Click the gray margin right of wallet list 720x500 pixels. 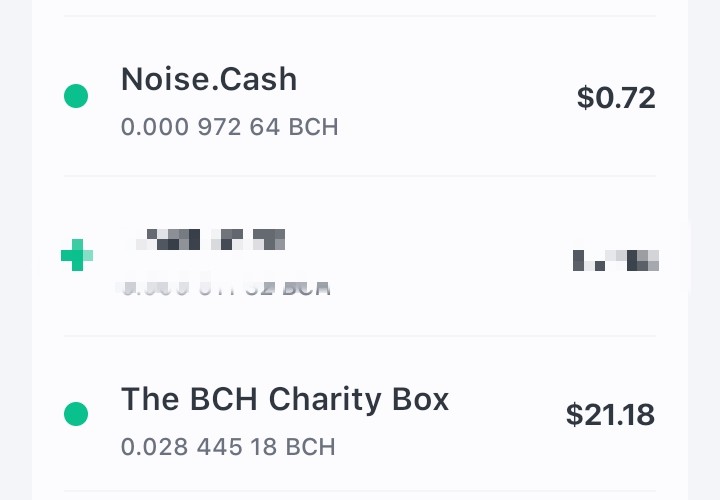point(704,250)
